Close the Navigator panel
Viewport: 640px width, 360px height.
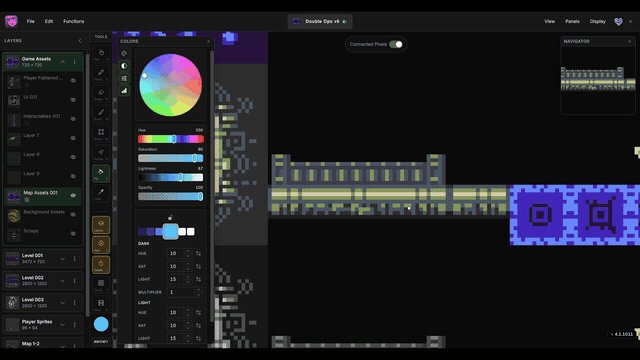[630, 41]
